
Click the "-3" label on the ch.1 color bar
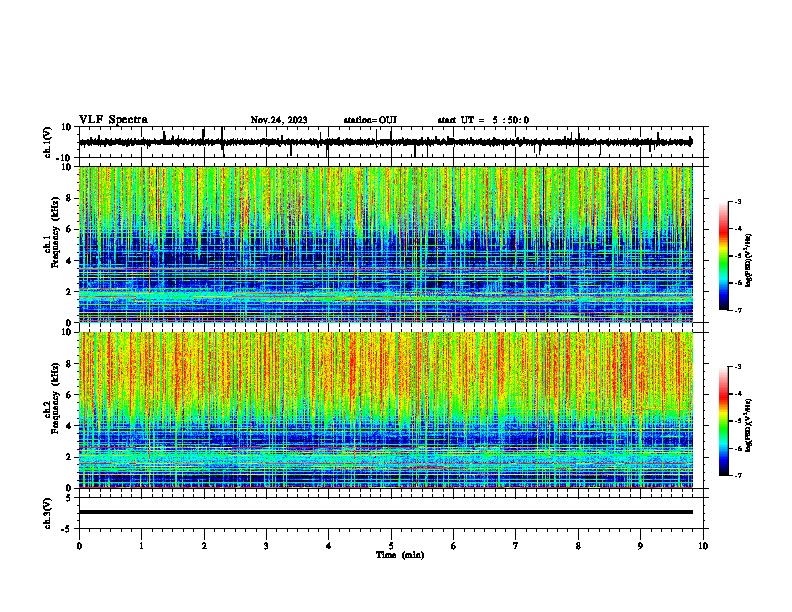[737, 201]
